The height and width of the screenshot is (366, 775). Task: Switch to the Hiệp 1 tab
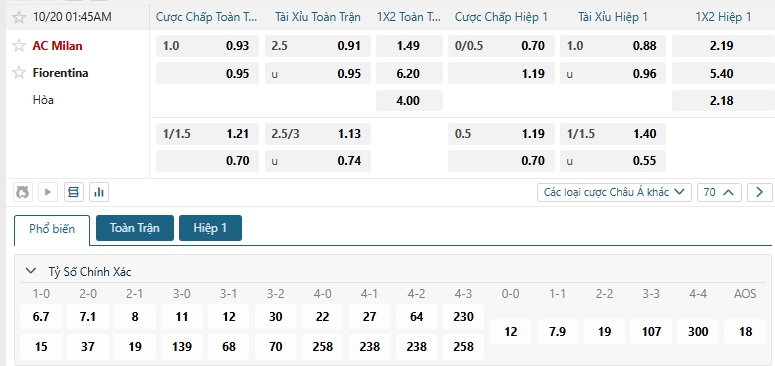point(211,228)
